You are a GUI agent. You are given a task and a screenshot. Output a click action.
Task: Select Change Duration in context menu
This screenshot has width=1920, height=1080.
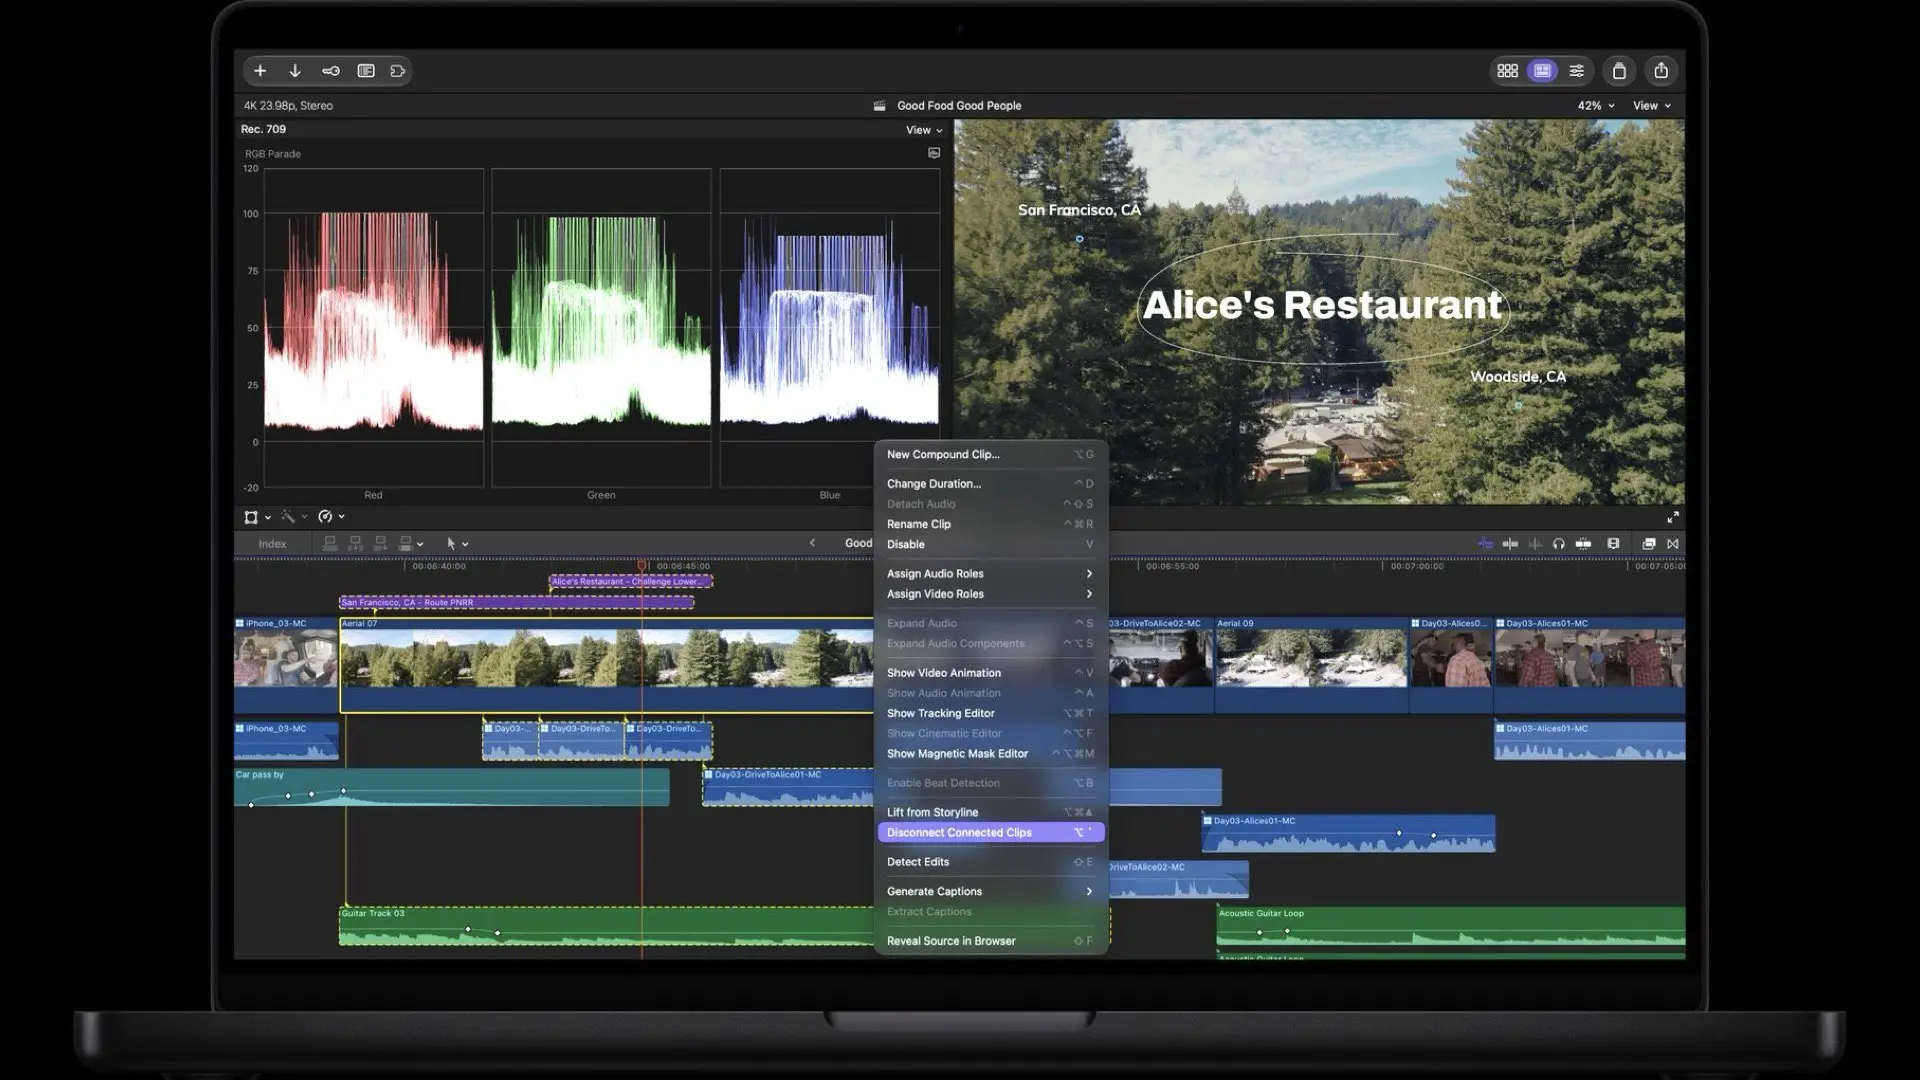click(991, 484)
